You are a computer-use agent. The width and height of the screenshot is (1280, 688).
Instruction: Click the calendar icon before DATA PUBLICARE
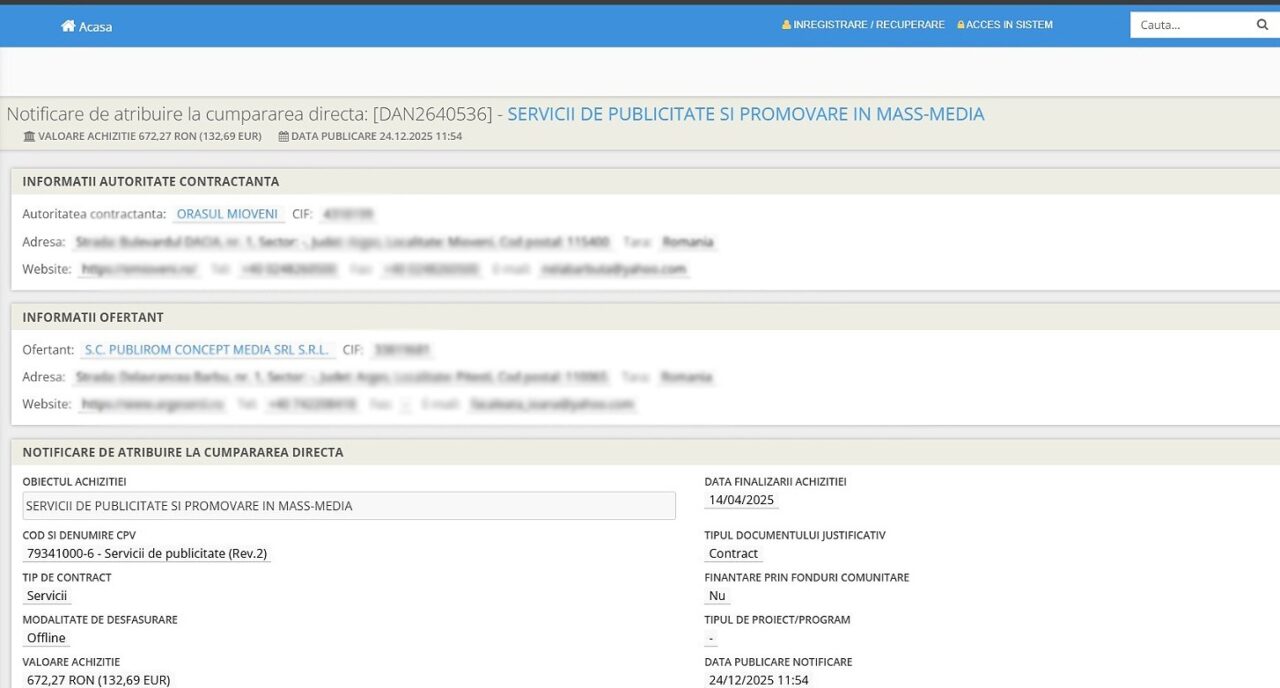point(283,136)
